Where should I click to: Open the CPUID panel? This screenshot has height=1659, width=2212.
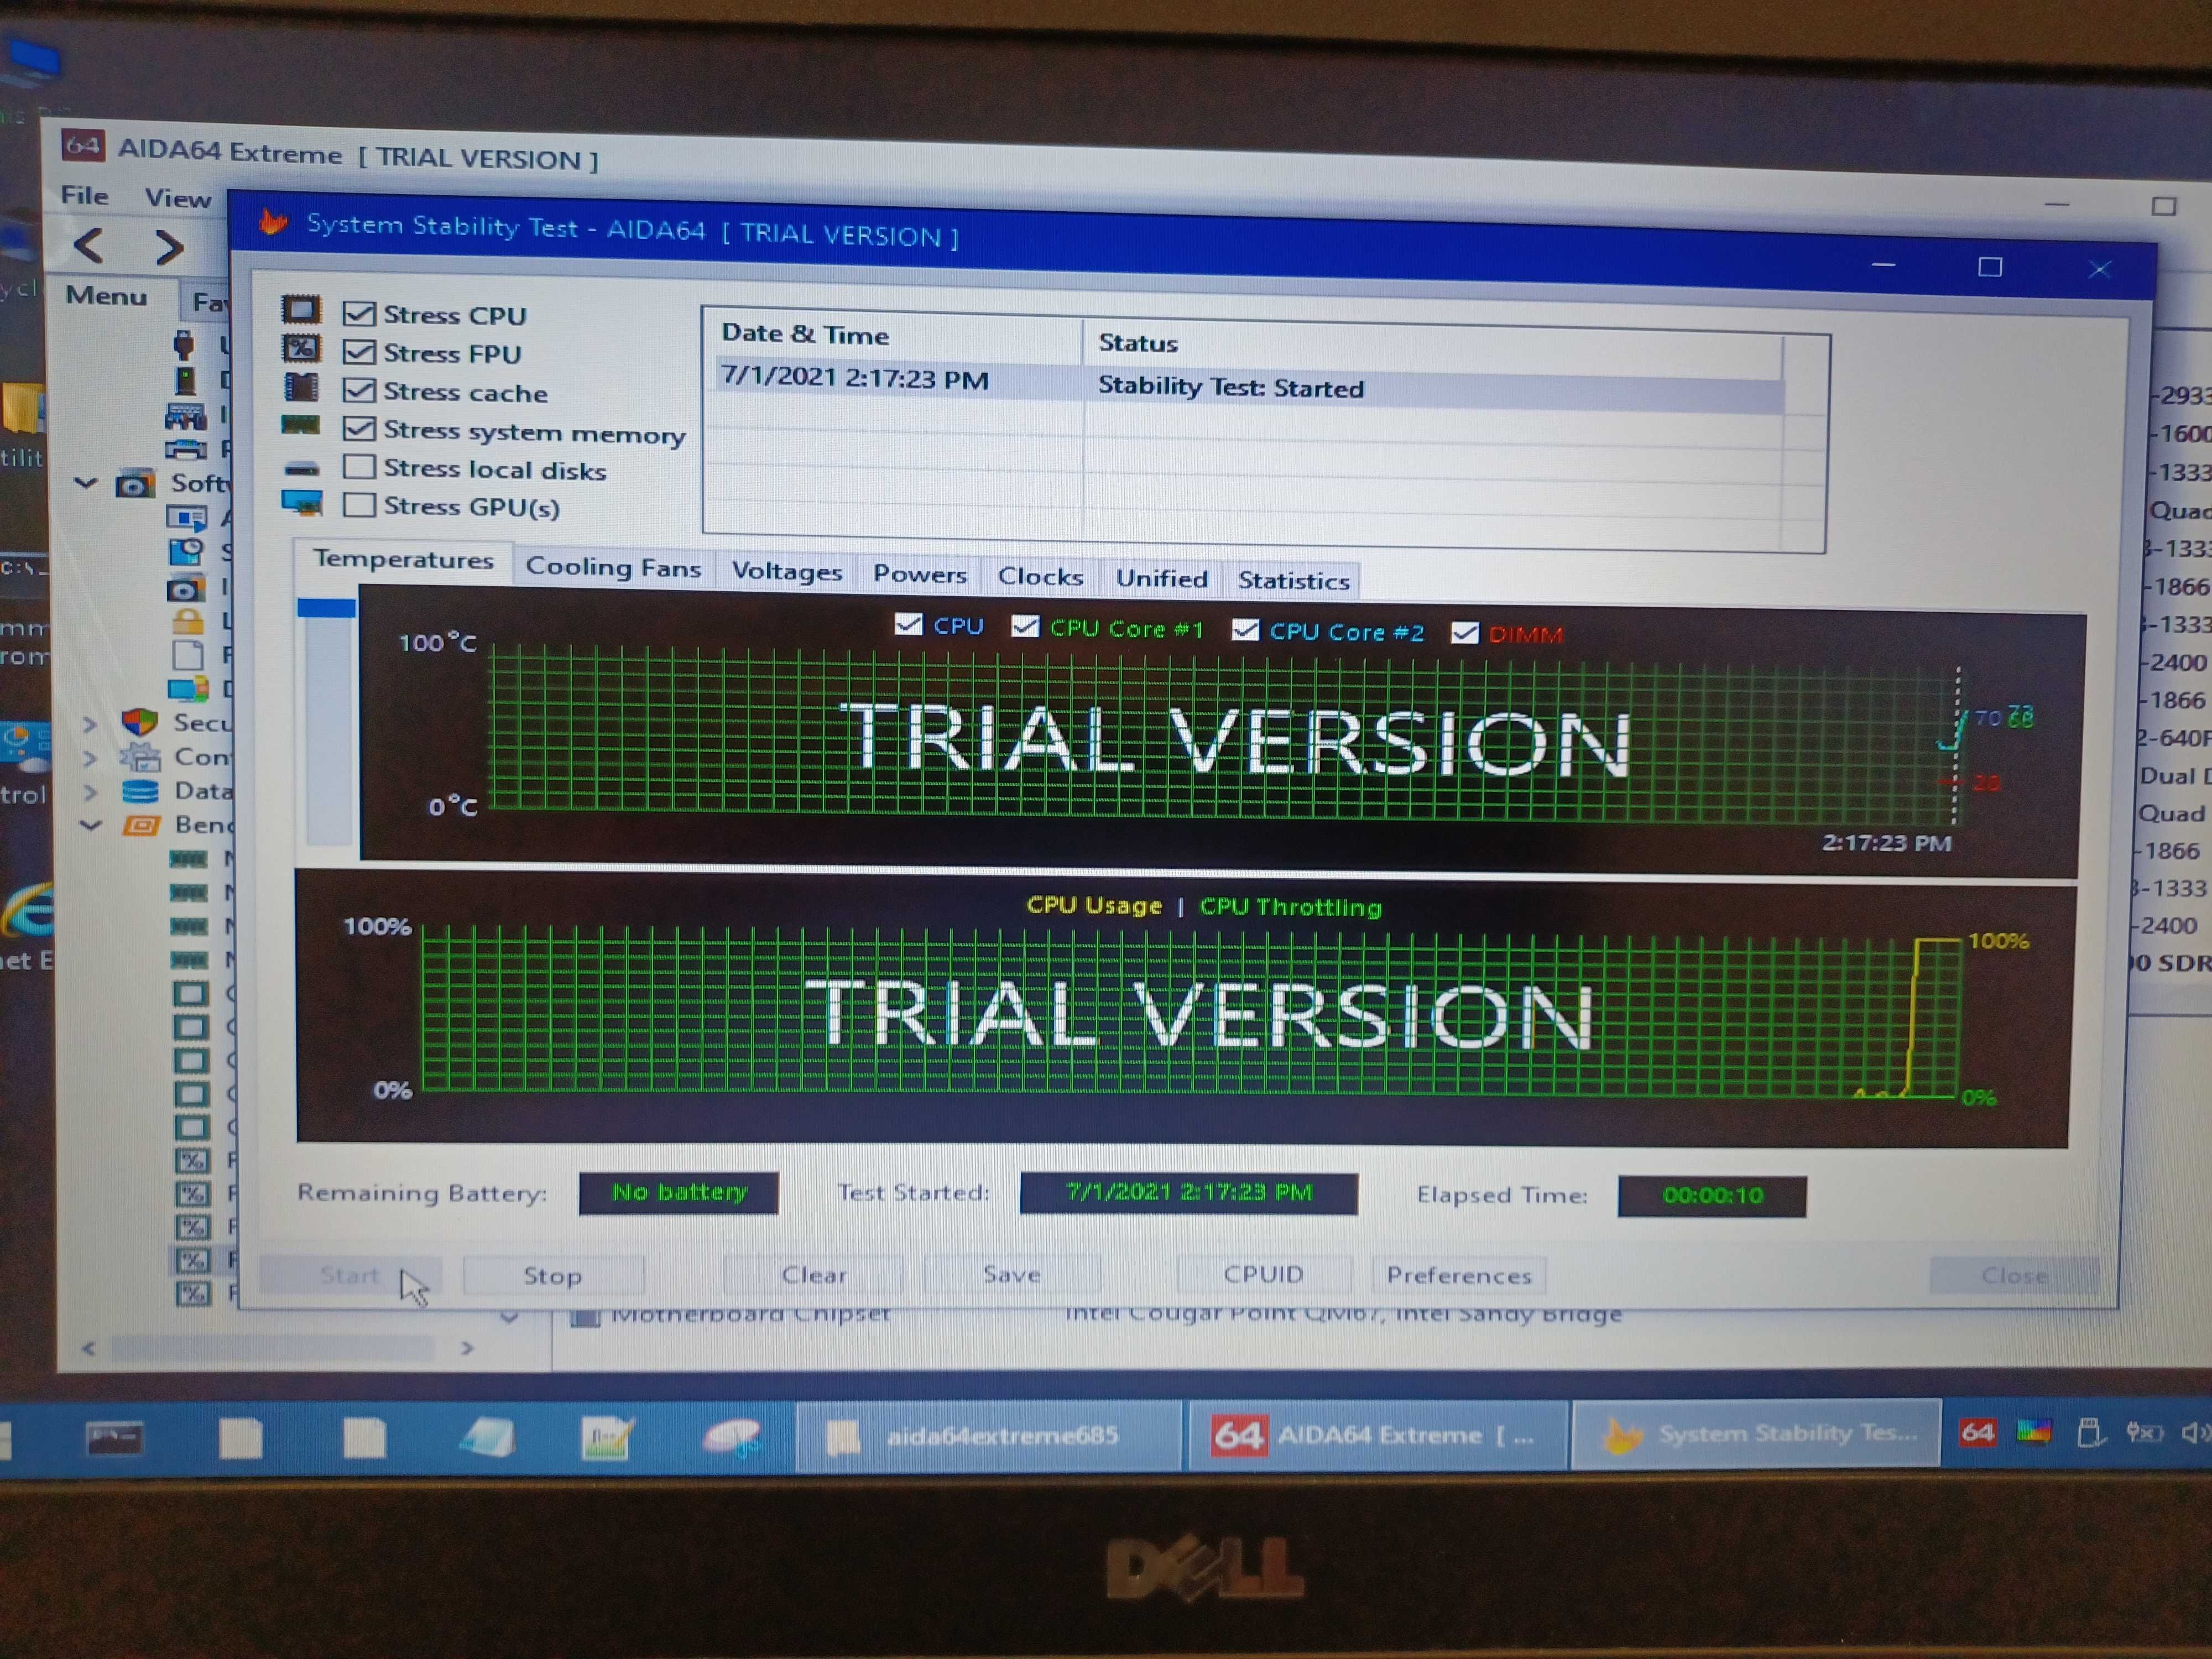[1264, 1274]
